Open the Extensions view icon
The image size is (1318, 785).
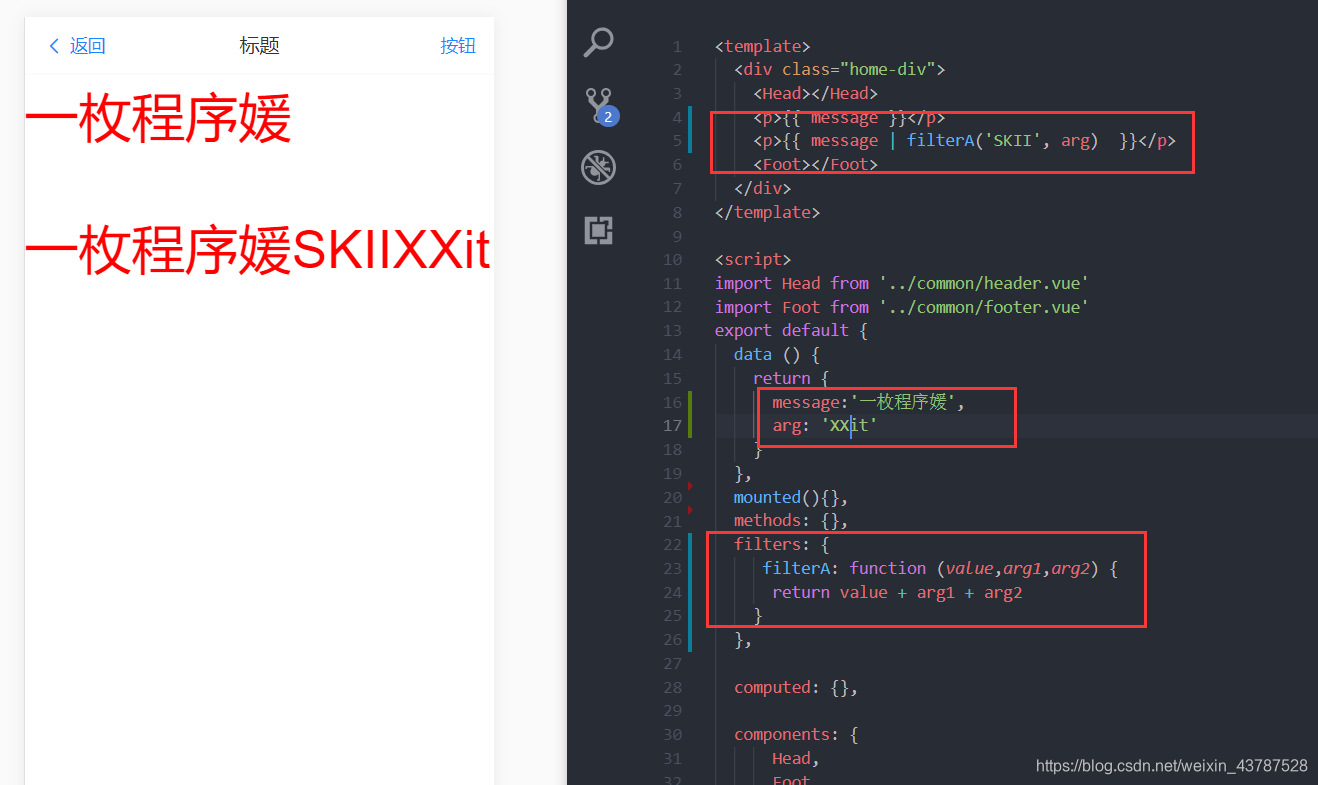(x=598, y=231)
